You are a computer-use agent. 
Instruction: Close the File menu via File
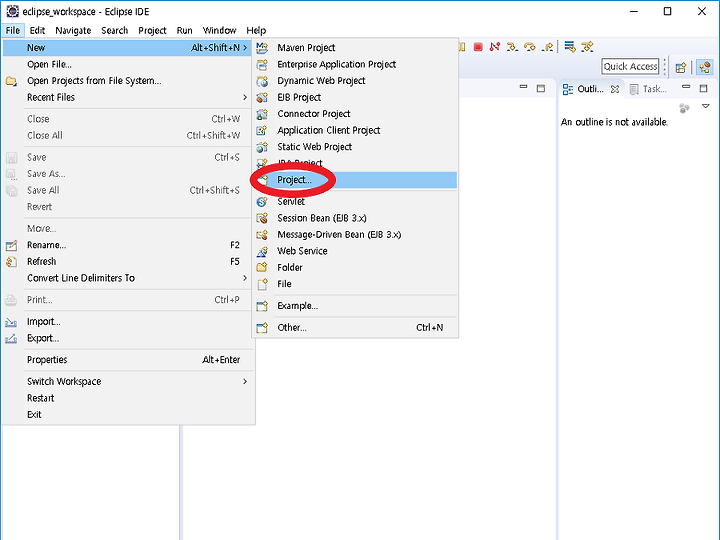pos(13,30)
